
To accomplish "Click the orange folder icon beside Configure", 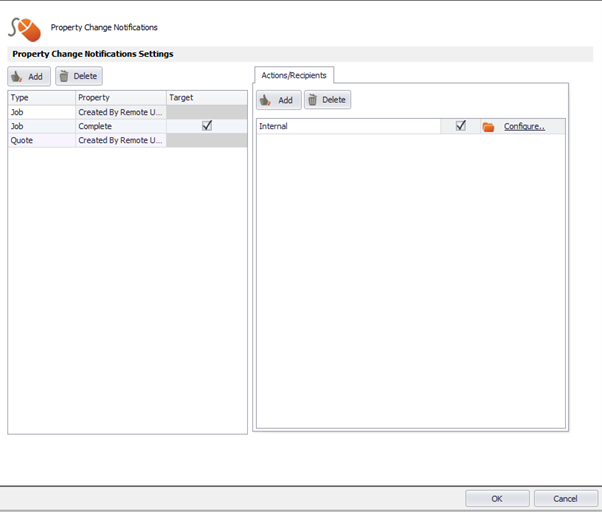I will (x=488, y=127).
